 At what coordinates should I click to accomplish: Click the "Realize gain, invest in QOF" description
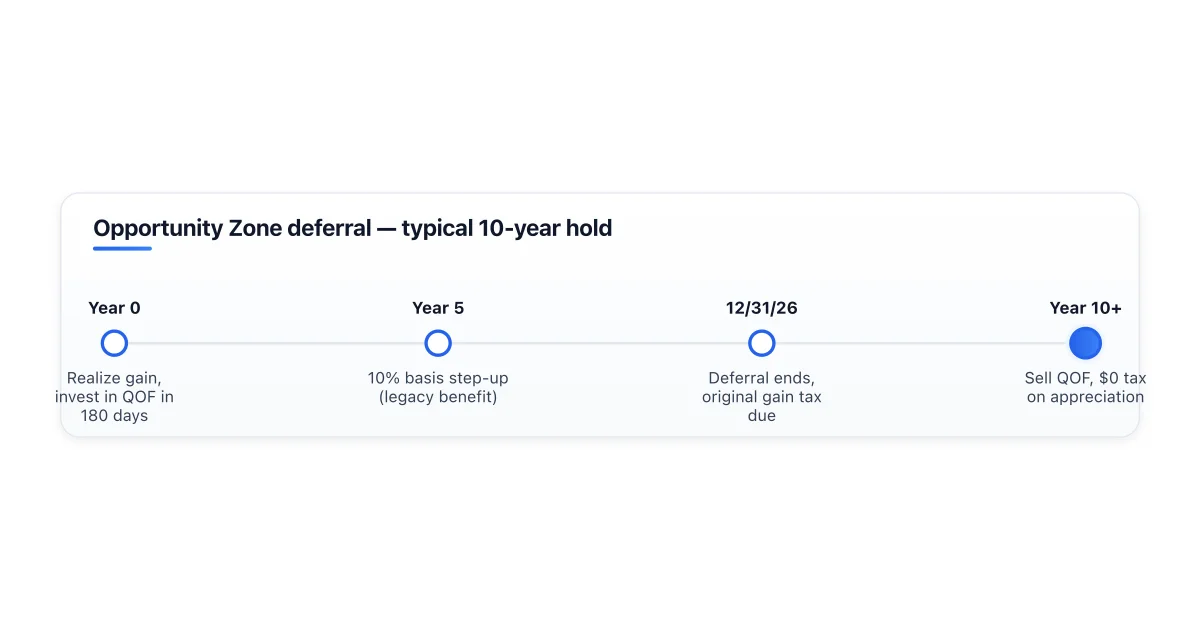click(x=114, y=388)
